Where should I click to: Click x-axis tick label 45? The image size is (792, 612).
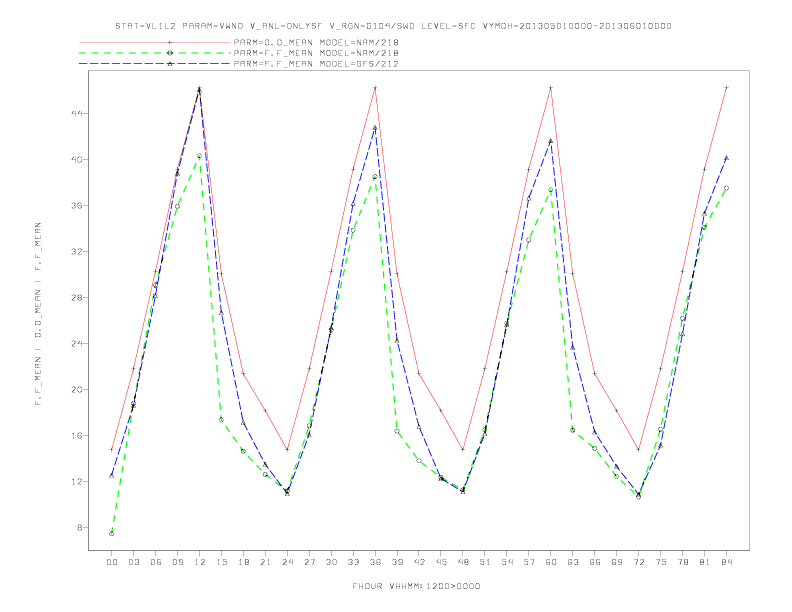441,562
